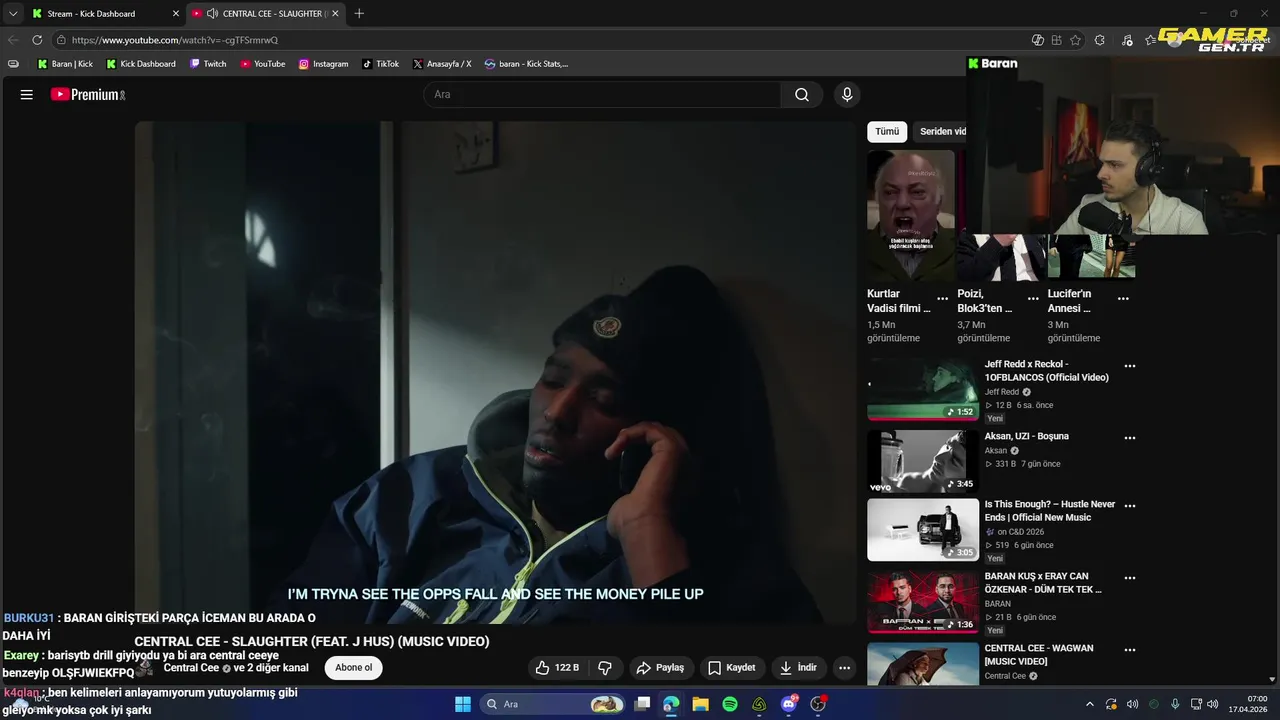The height and width of the screenshot is (720, 1280).
Task: Subscribe with the Abone ol button
Action: [x=353, y=667]
